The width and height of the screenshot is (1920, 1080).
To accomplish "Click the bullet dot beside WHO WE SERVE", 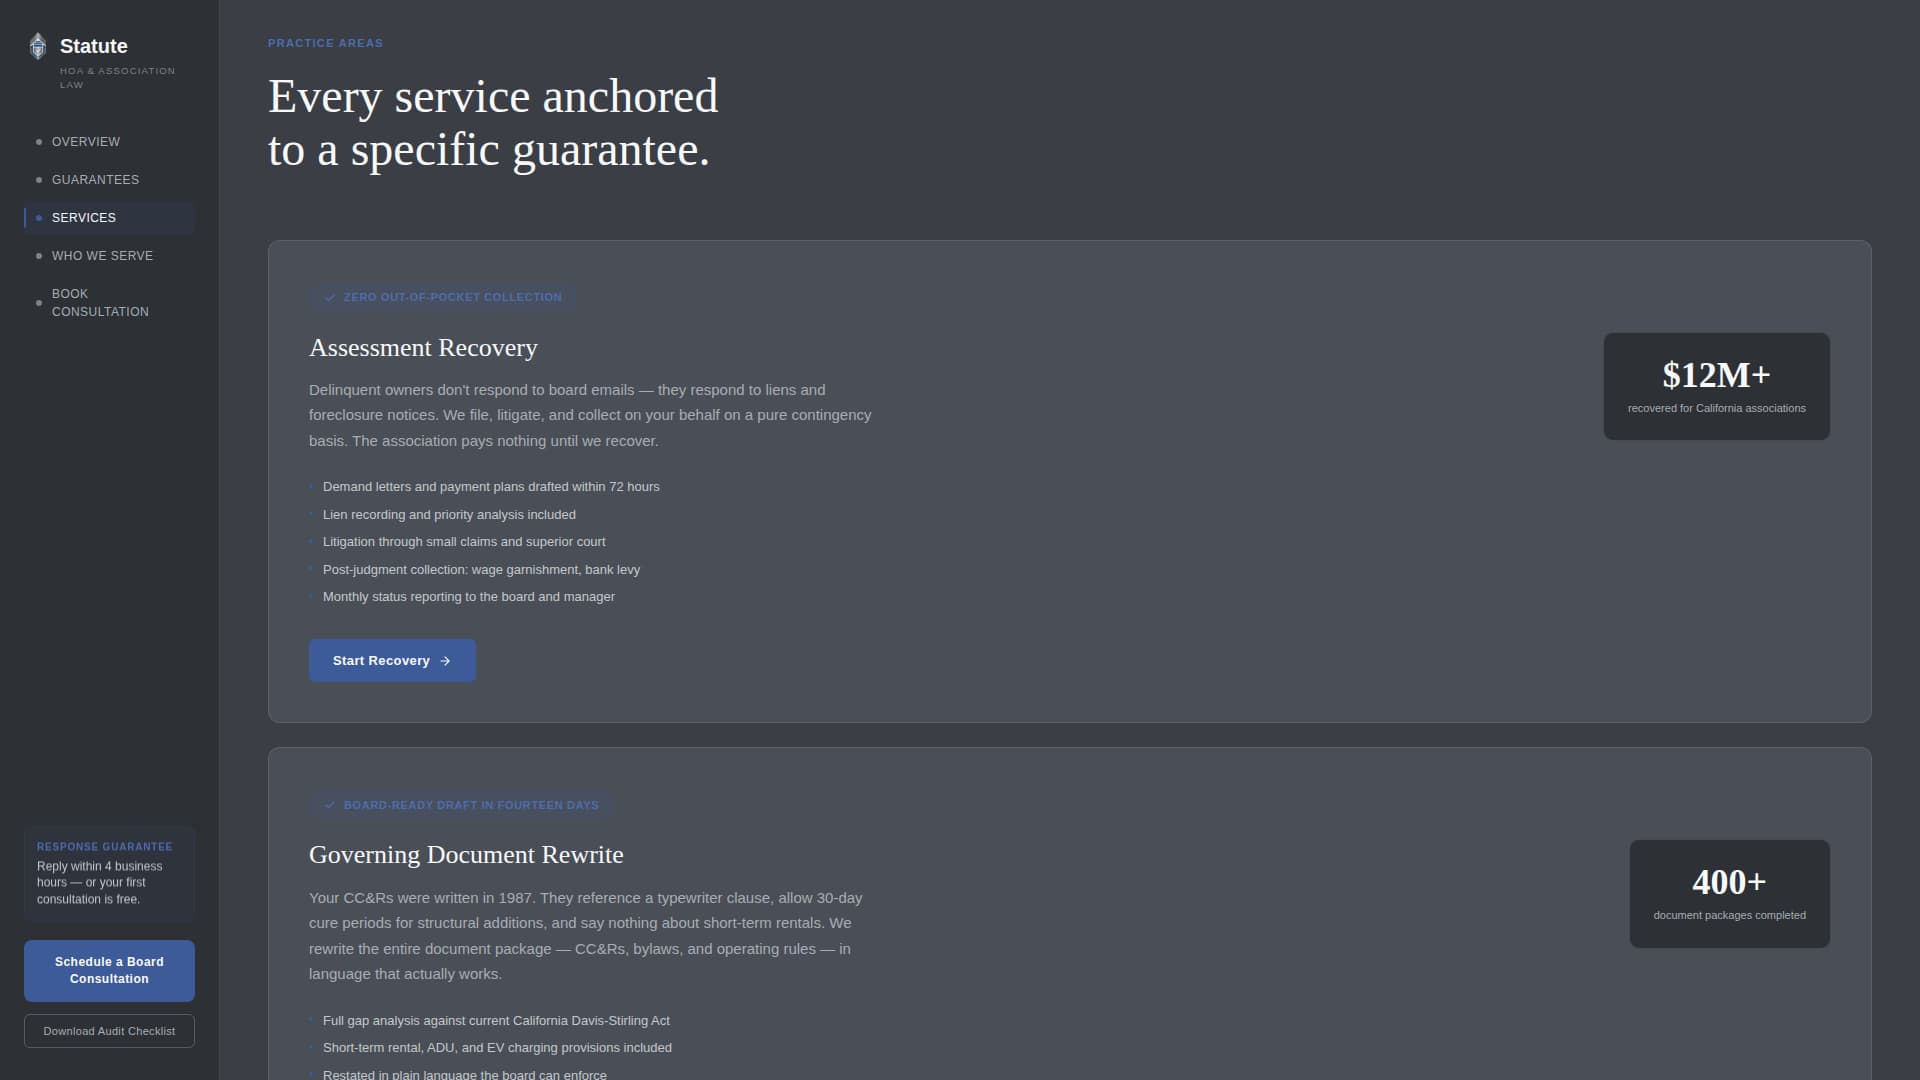I will coord(38,256).
